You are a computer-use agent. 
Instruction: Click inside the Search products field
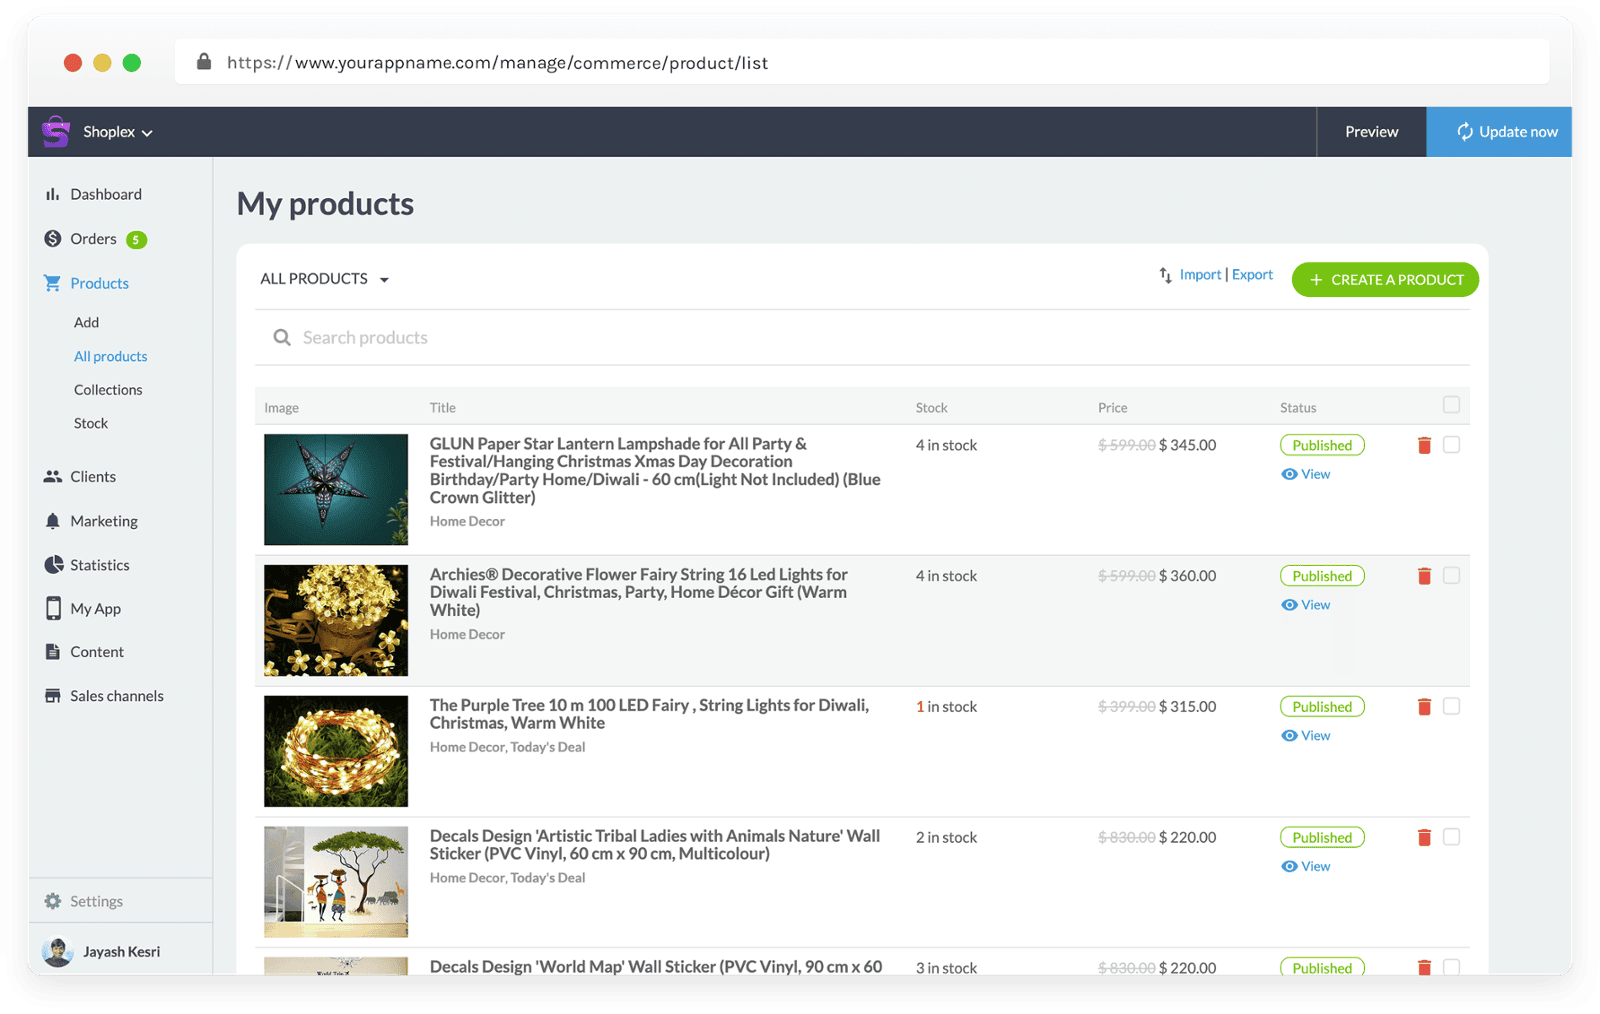pos(600,337)
